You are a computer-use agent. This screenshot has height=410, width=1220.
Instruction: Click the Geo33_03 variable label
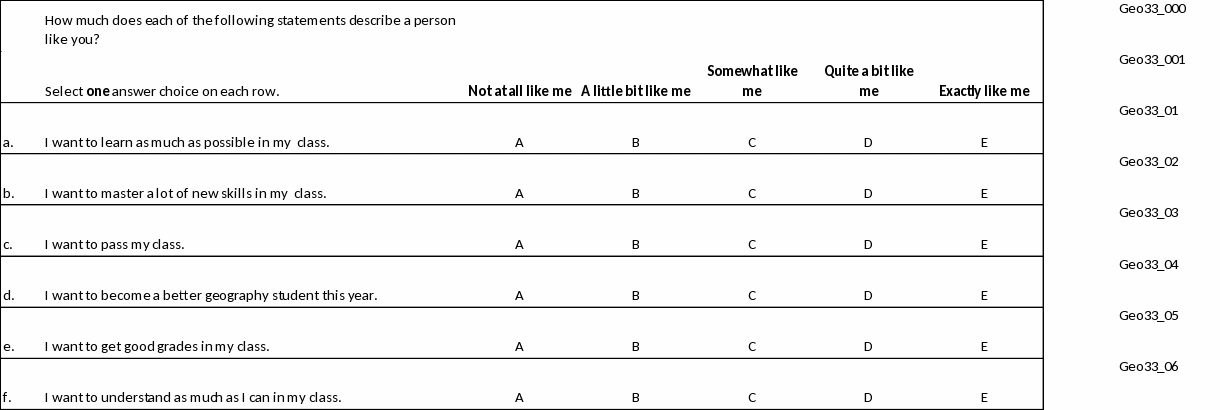(x=1149, y=213)
